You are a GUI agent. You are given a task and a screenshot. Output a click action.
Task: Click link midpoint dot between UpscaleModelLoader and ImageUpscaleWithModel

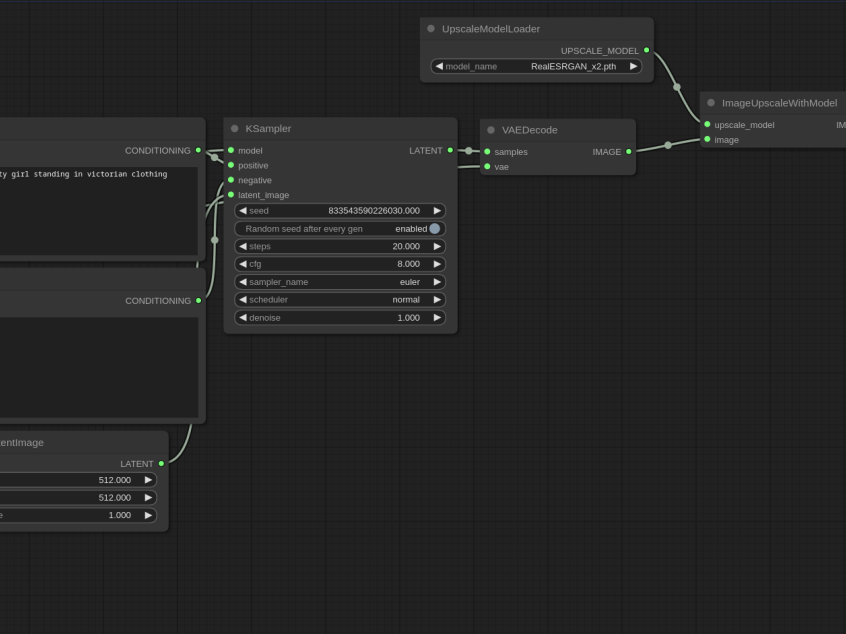[x=677, y=87]
